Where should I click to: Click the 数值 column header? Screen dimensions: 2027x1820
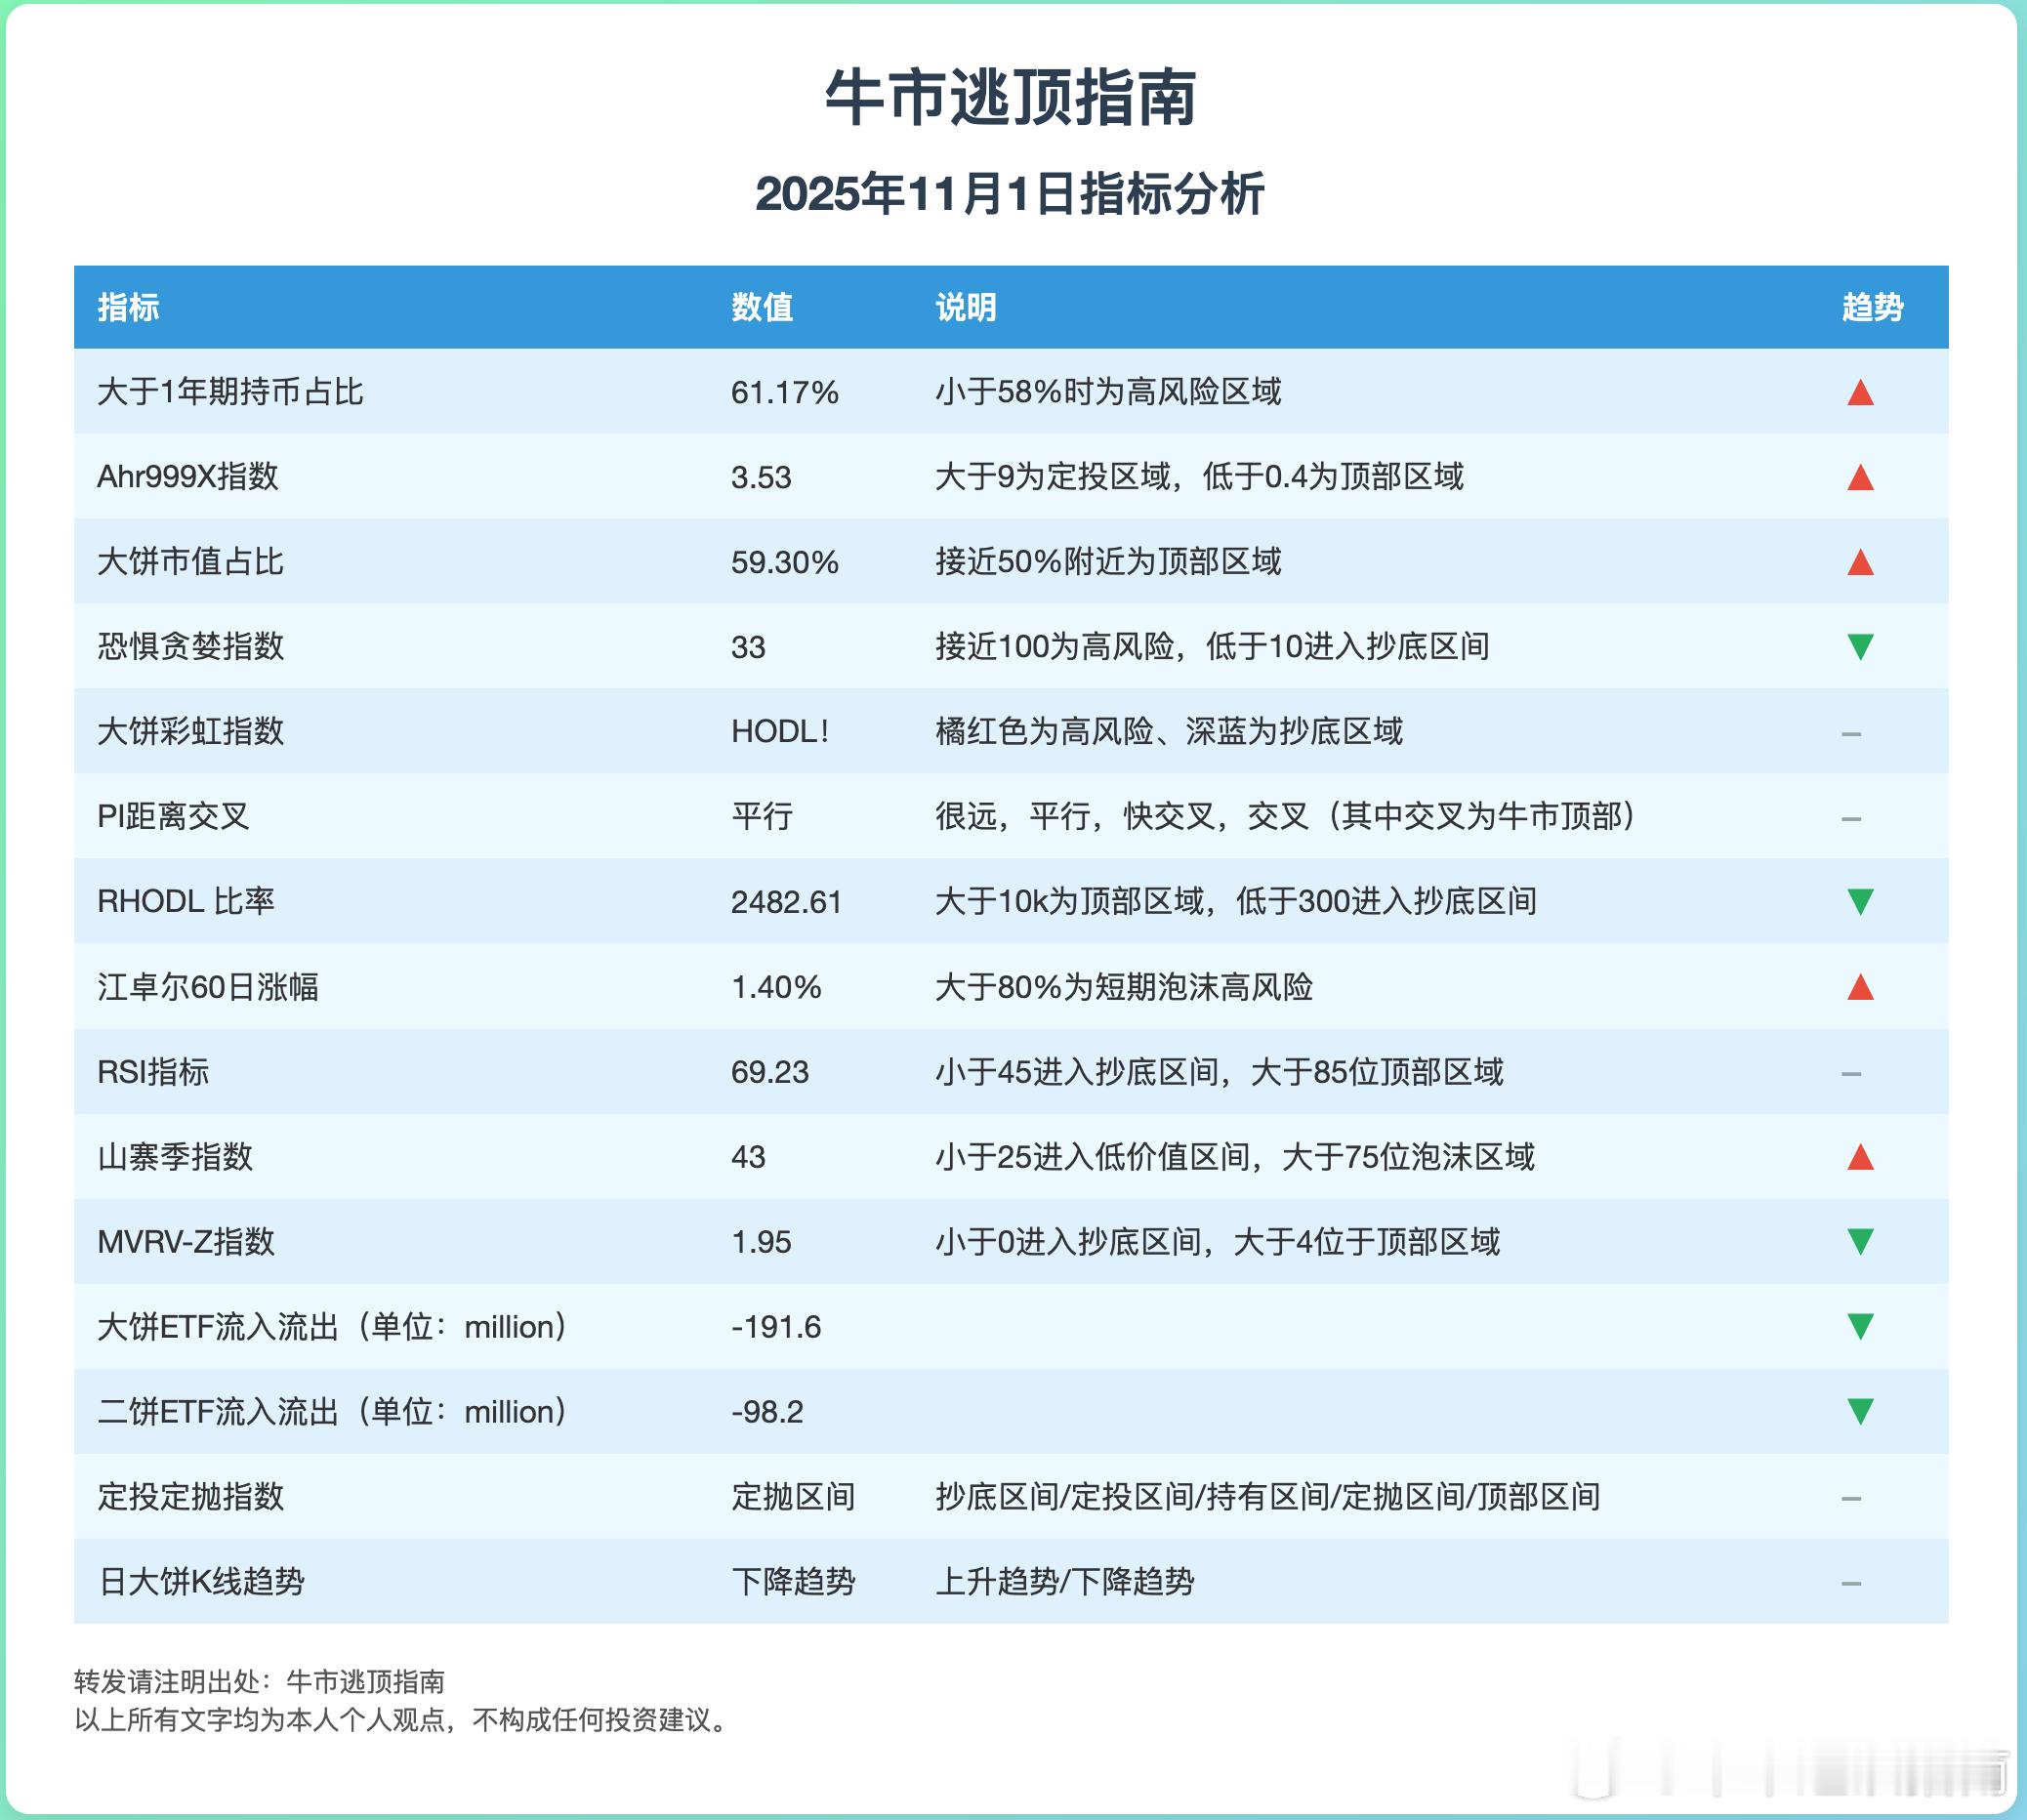click(x=762, y=307)
